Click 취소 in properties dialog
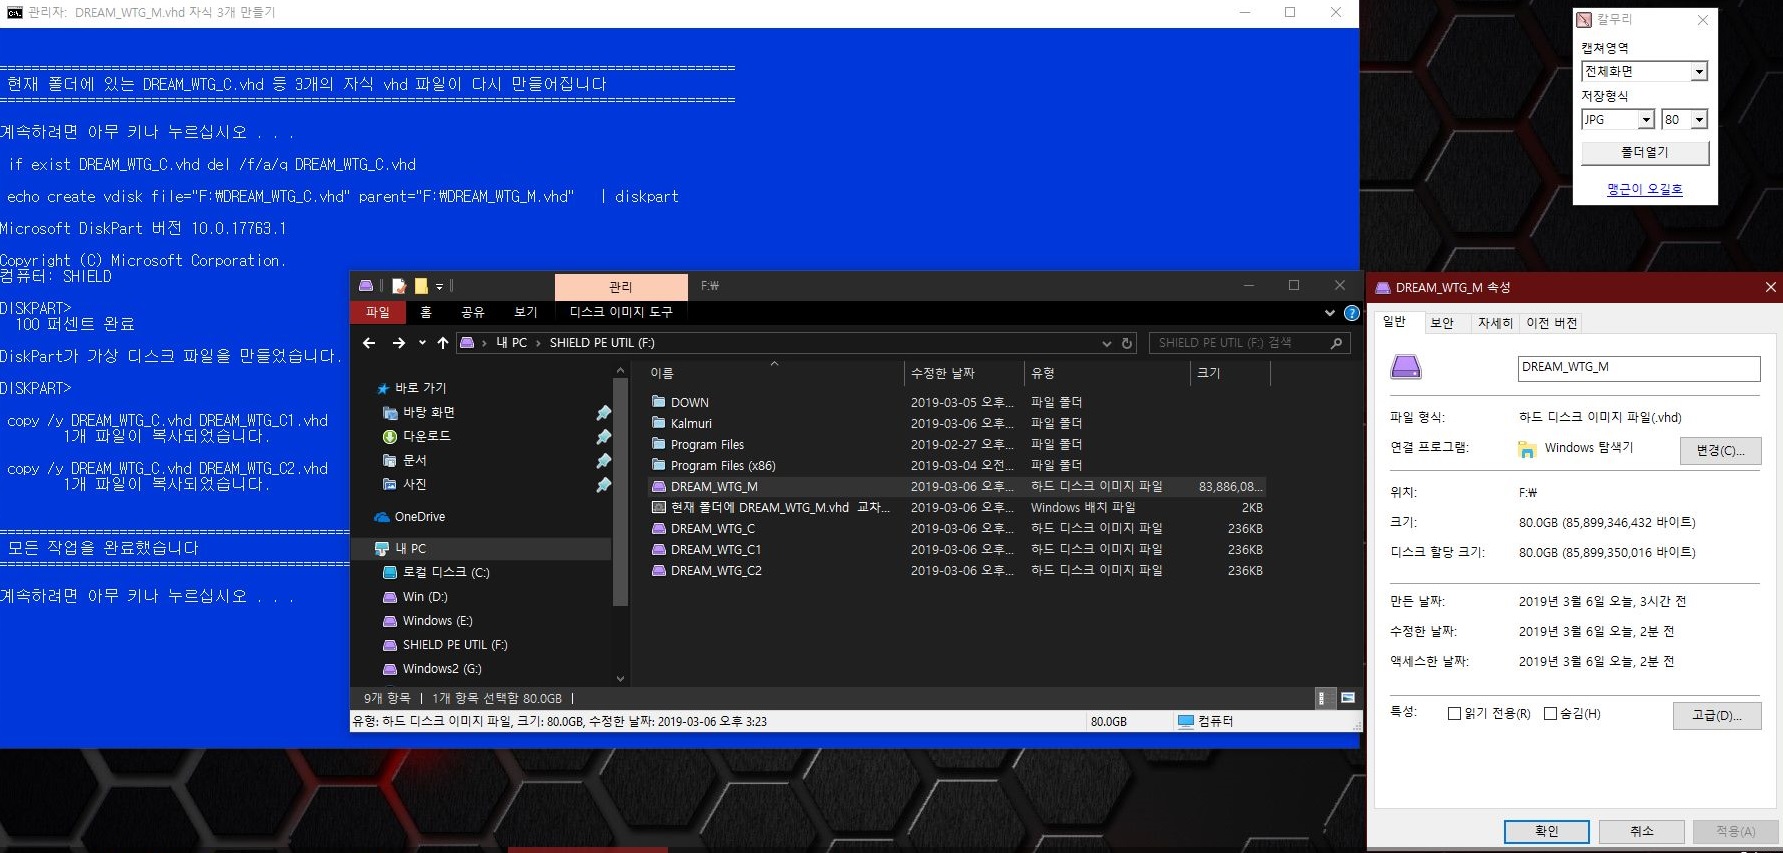Screen dimensions: 1783x853 (x=1642, y=831)
